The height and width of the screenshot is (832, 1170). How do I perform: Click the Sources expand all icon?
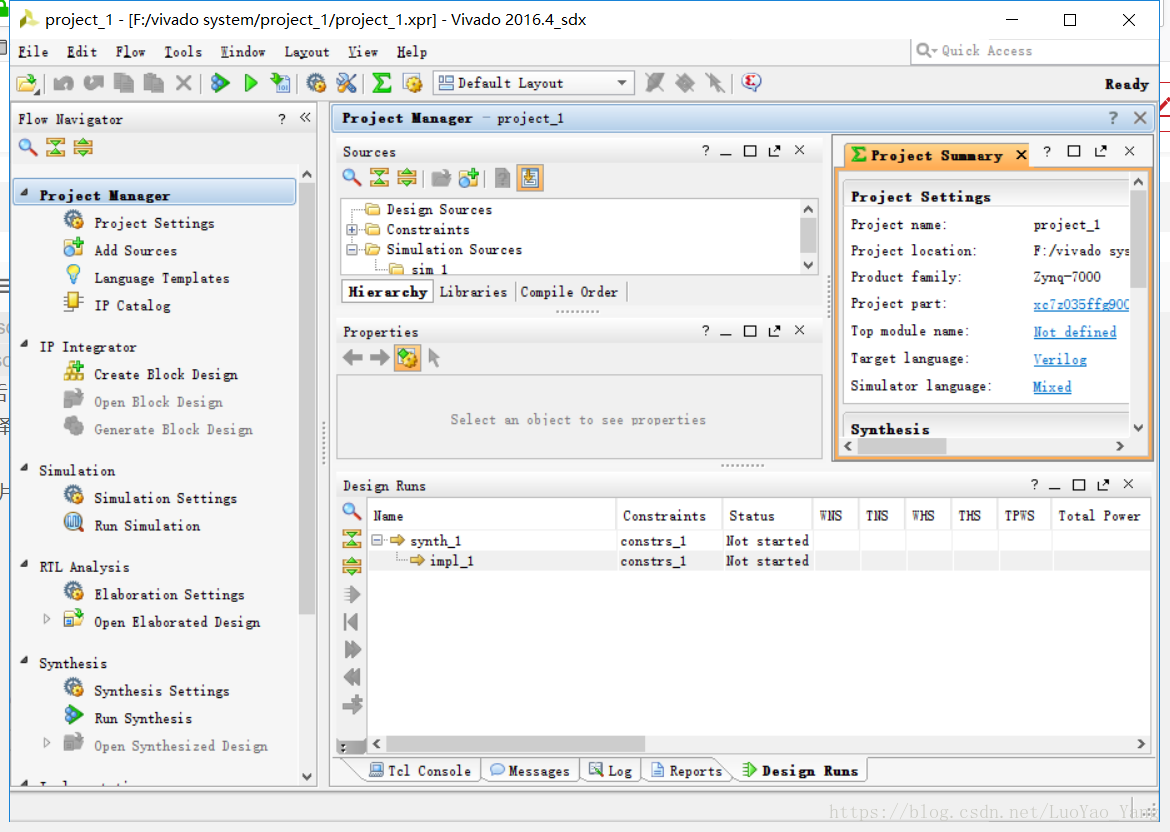coord(407,178)
